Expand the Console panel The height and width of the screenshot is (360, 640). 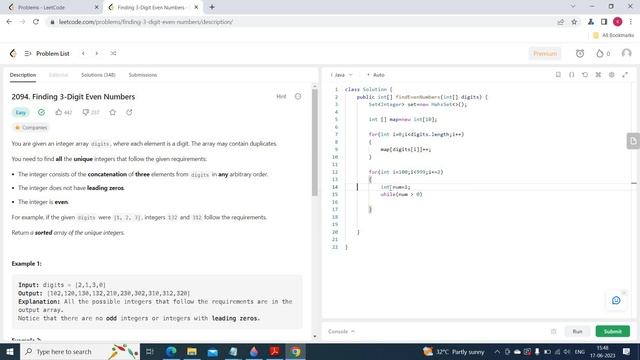[x=341, y=331]
